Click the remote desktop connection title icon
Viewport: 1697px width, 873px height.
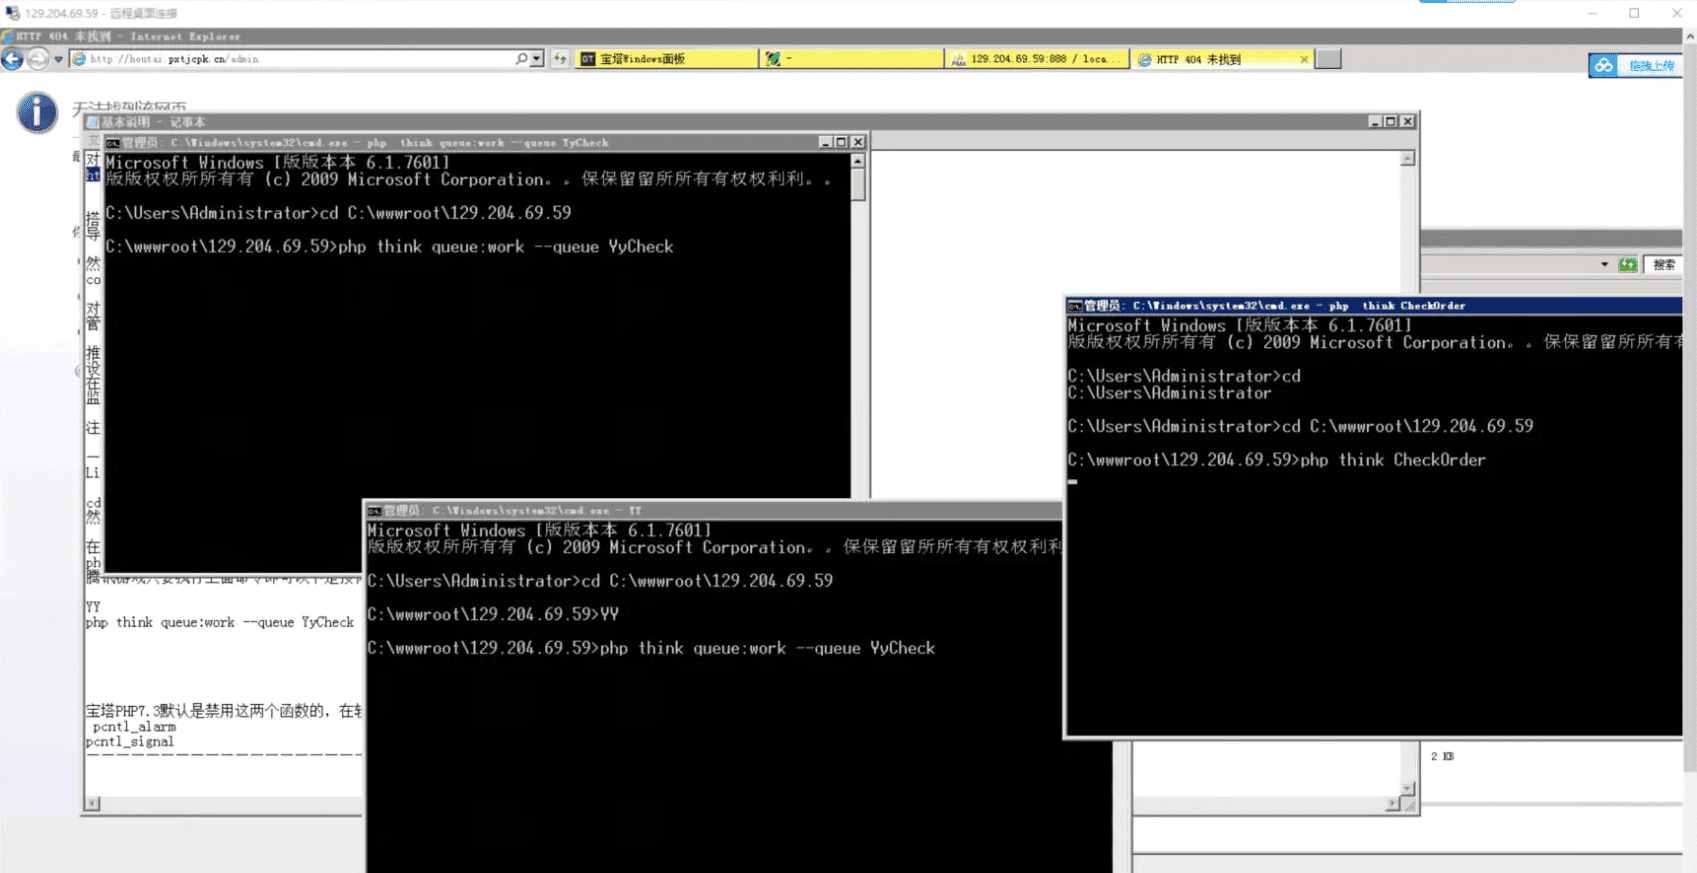12,13
